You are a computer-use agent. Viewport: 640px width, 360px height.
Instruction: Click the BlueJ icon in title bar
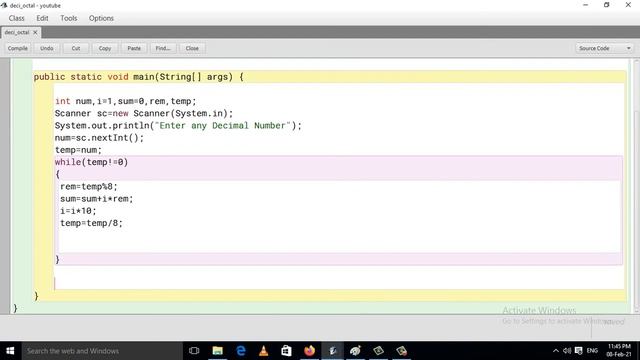click(4, 5)
